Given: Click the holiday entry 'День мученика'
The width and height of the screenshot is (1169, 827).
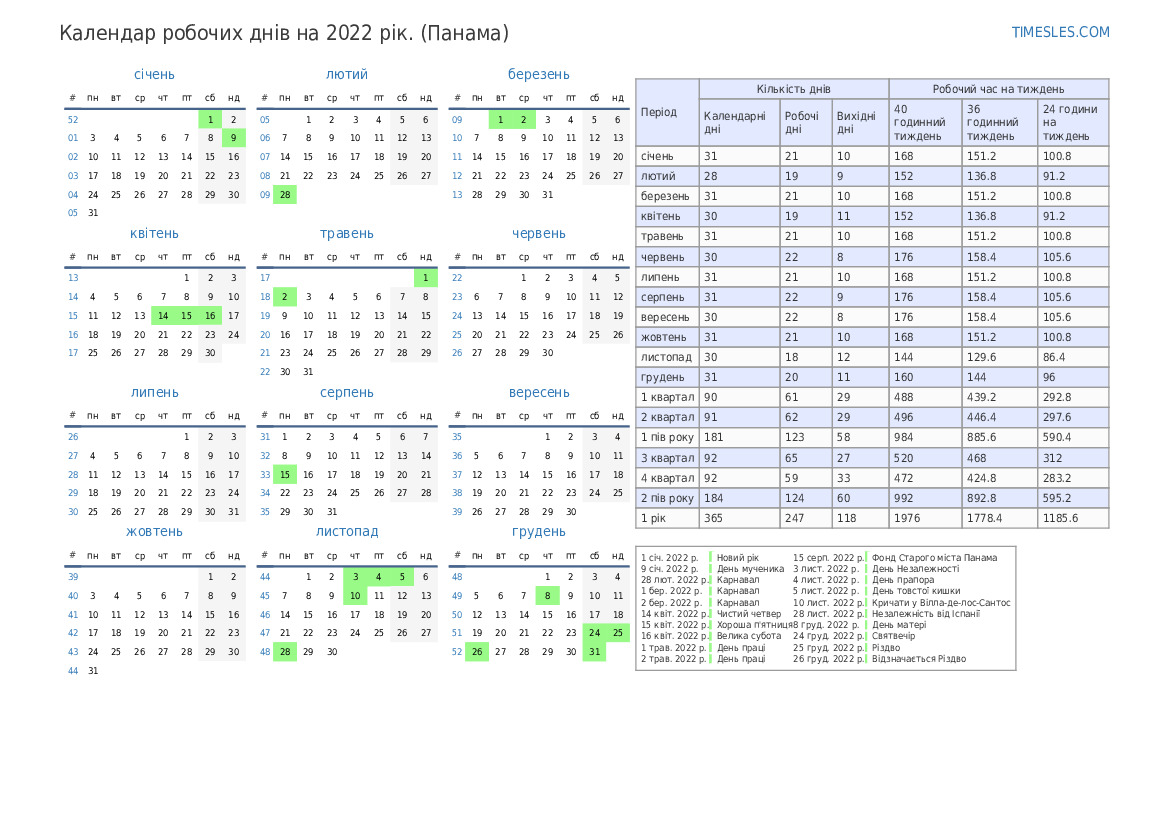Looking at the screenshot, I should pyautogui.click(x=750, y=569).
